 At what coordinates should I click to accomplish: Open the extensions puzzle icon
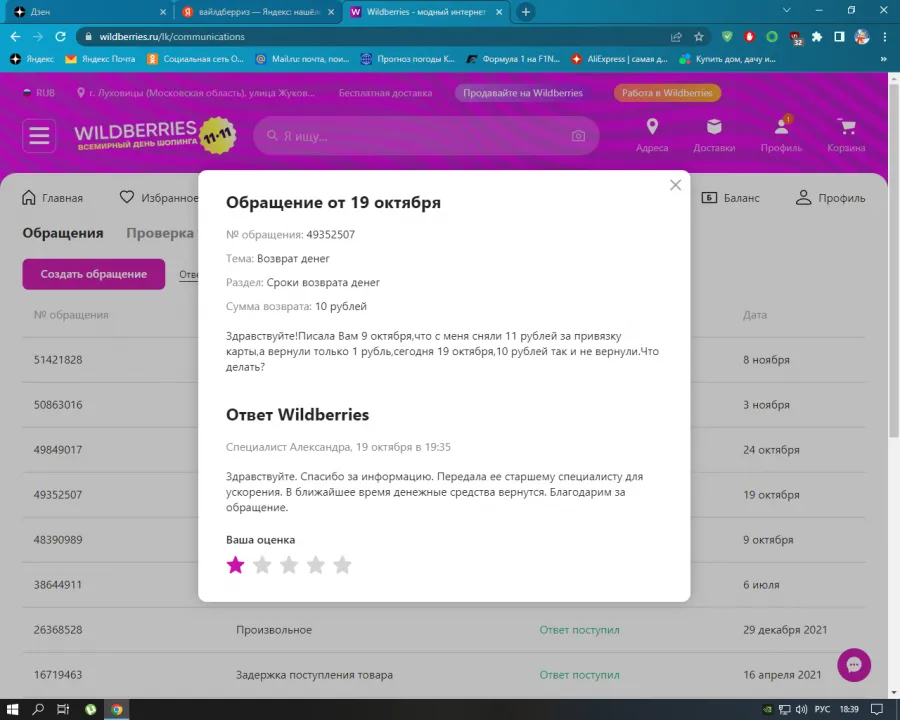click(x=817, y=37)
